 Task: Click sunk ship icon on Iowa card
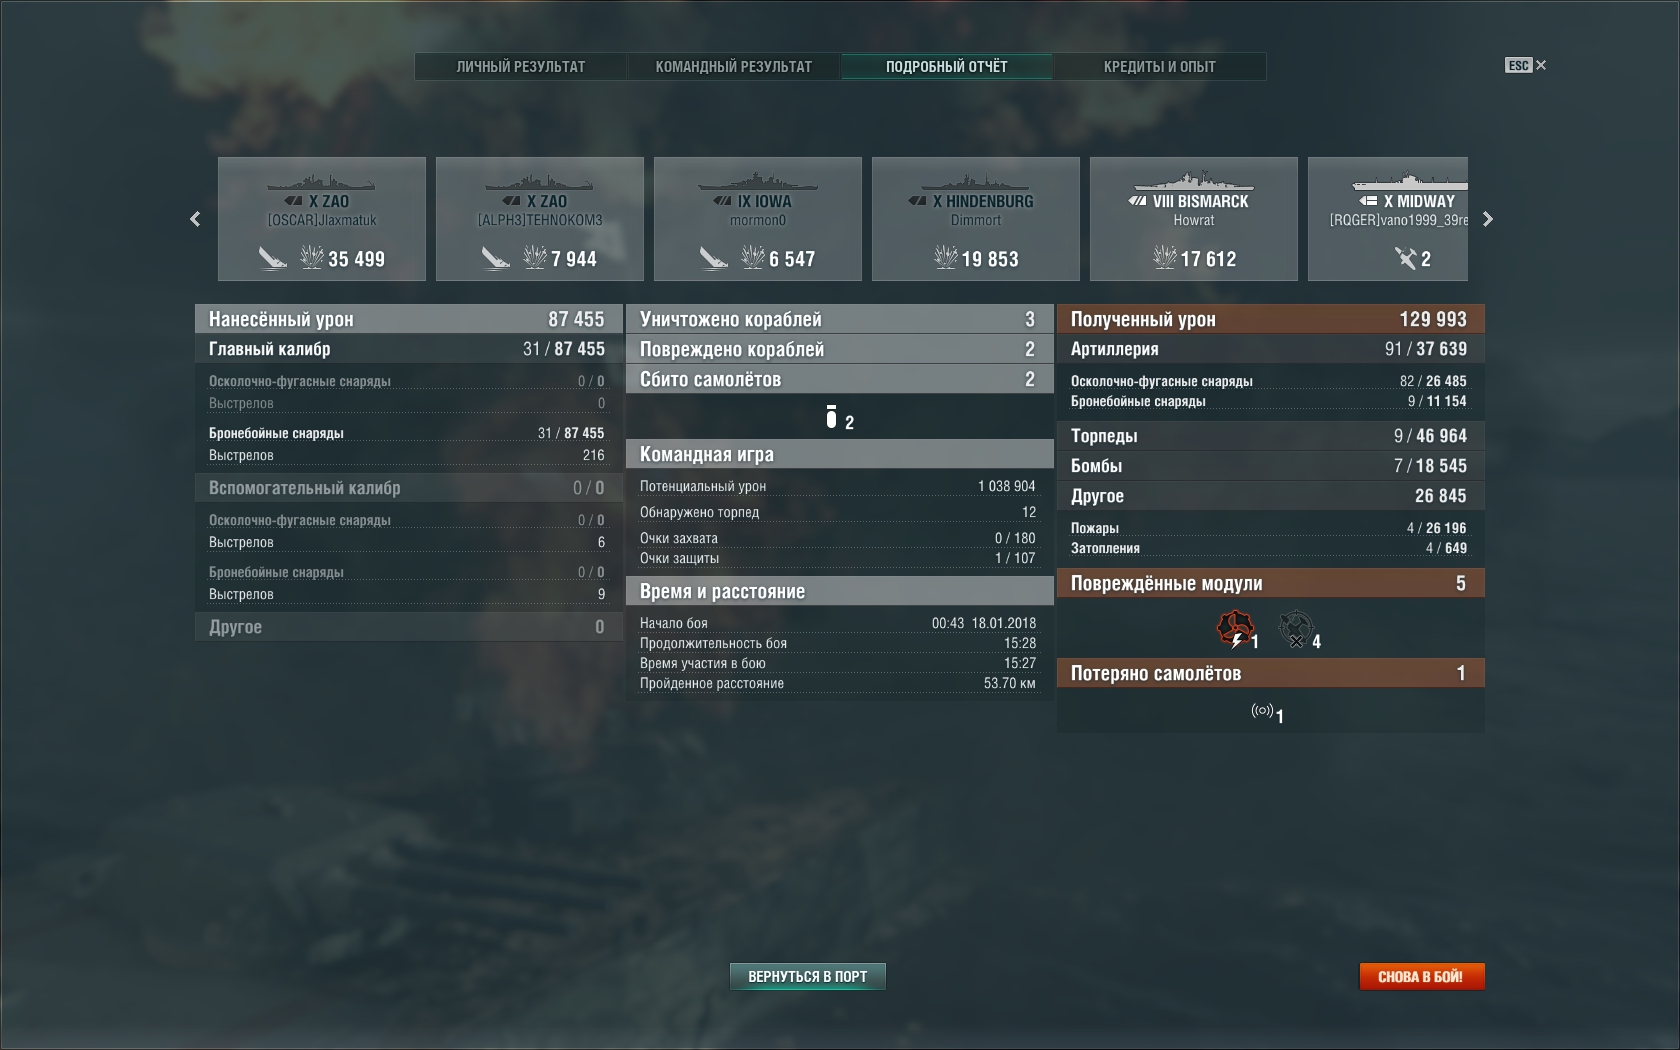tap(713, 258)
